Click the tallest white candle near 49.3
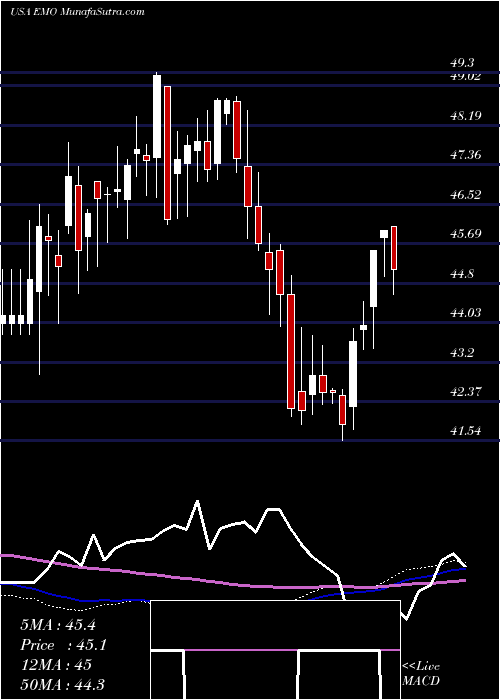Screen dimensions: 500x700 tap(157, 116)
